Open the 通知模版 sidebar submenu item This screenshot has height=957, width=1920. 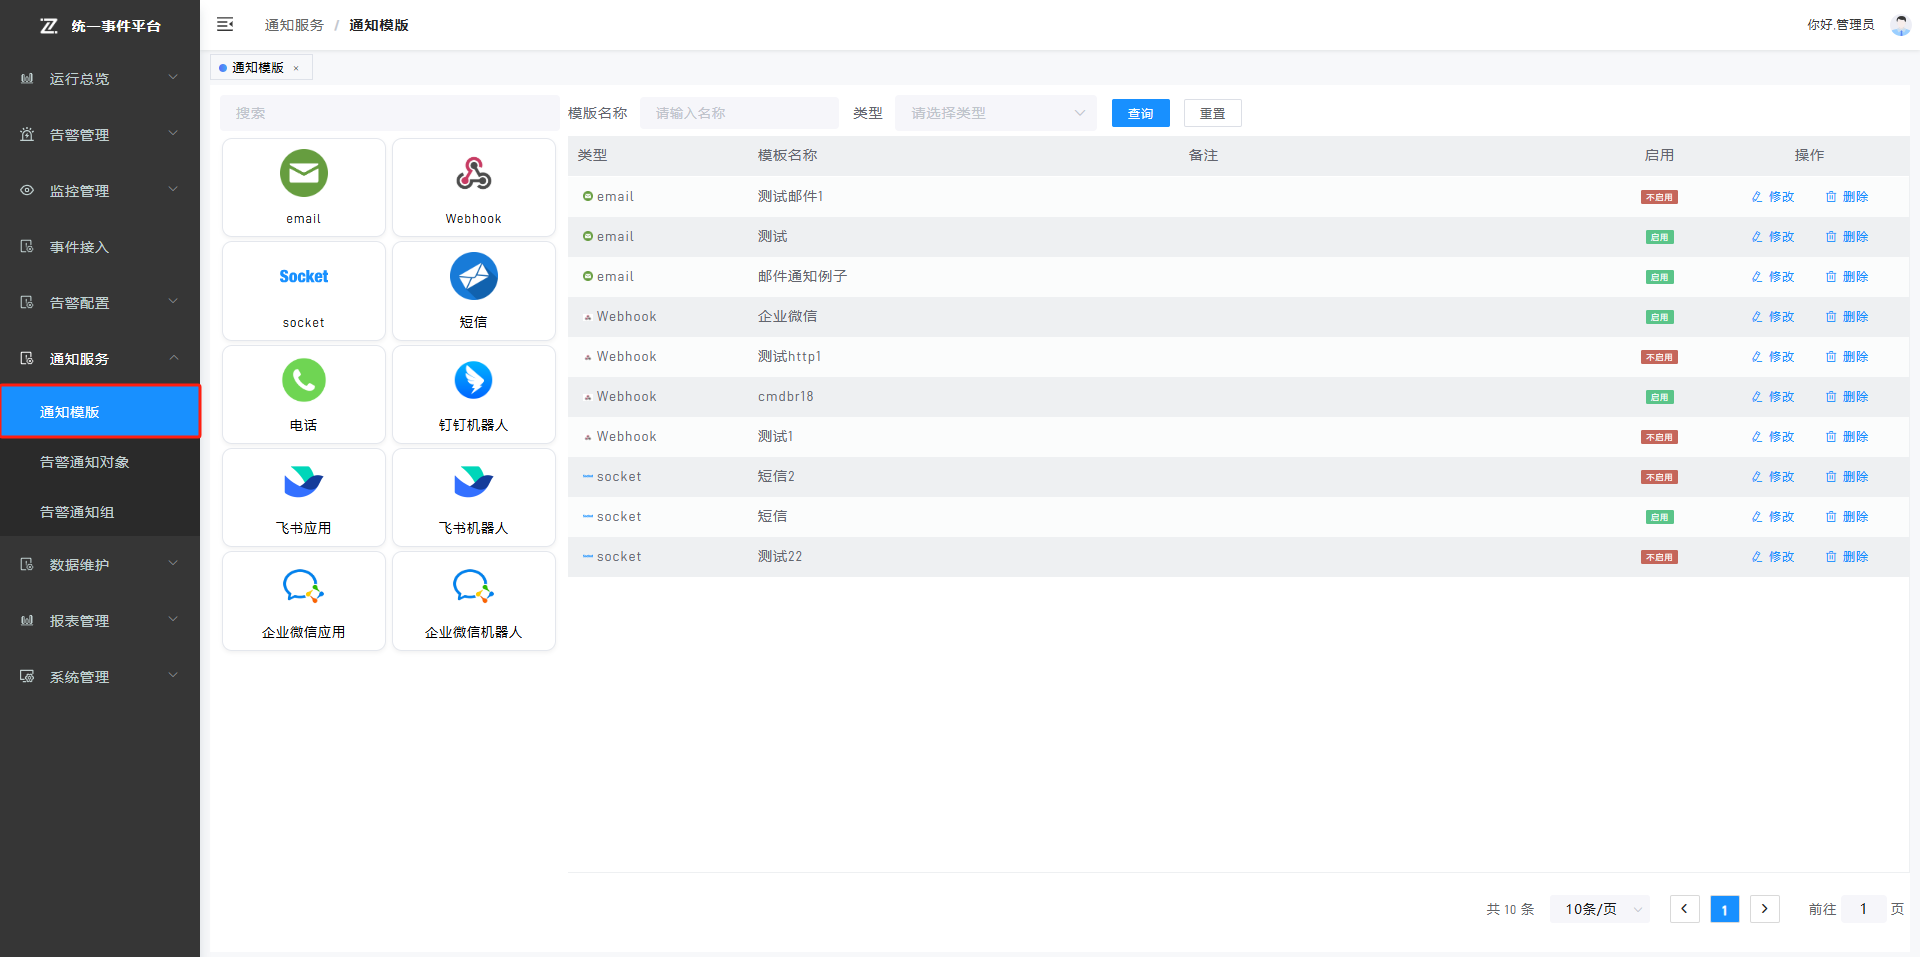click(x=100, y=411)
